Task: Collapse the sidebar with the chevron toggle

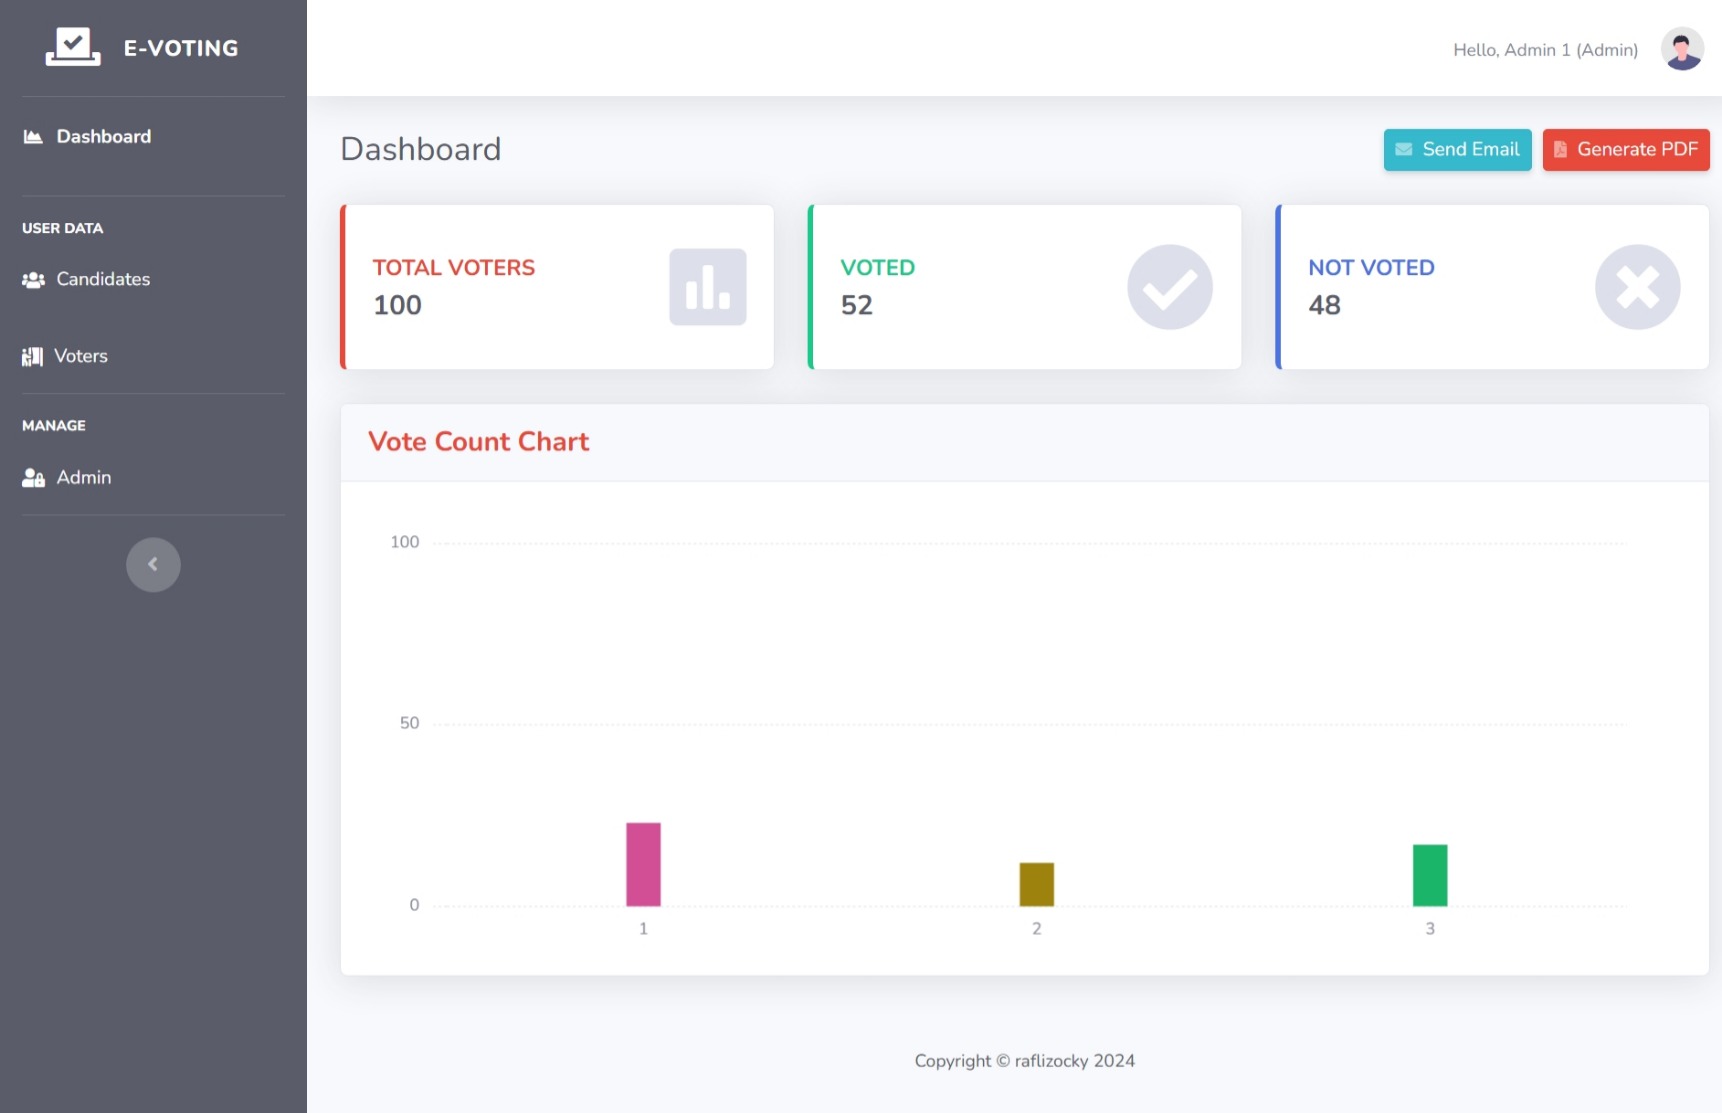Action: (x=153, y=565)
